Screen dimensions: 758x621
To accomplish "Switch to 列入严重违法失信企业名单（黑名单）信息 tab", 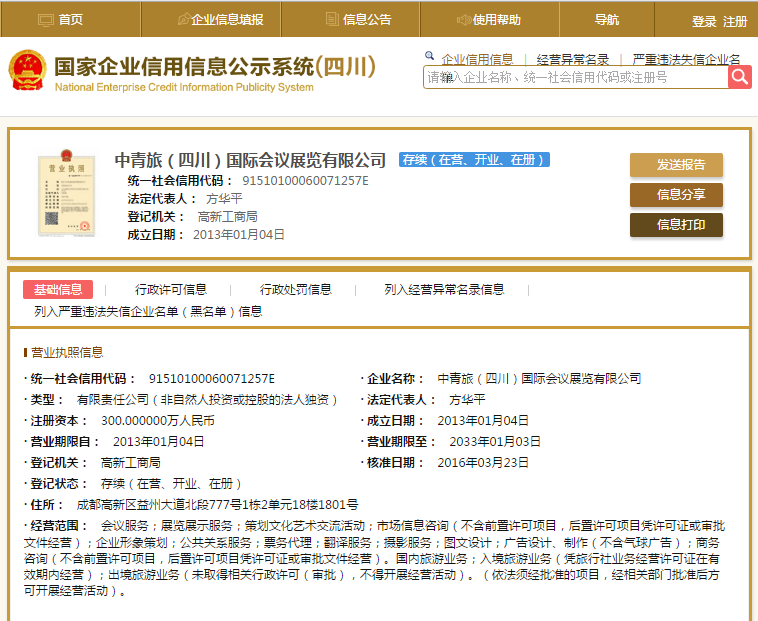I will [x=148, y=311].
